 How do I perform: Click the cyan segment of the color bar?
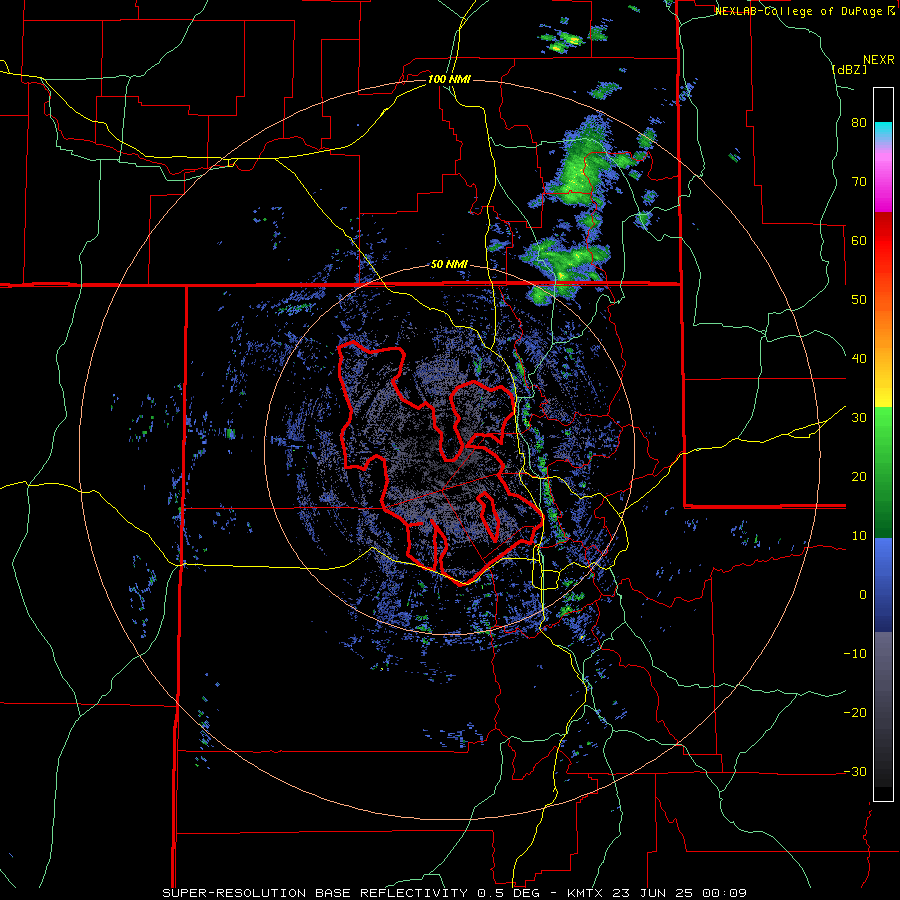coord(883,131)
